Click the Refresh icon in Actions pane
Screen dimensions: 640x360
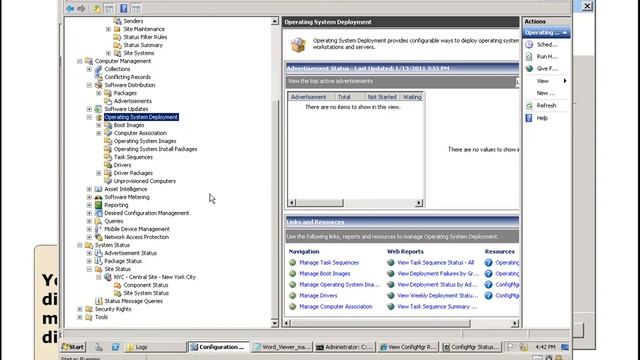tap(529, 106)
